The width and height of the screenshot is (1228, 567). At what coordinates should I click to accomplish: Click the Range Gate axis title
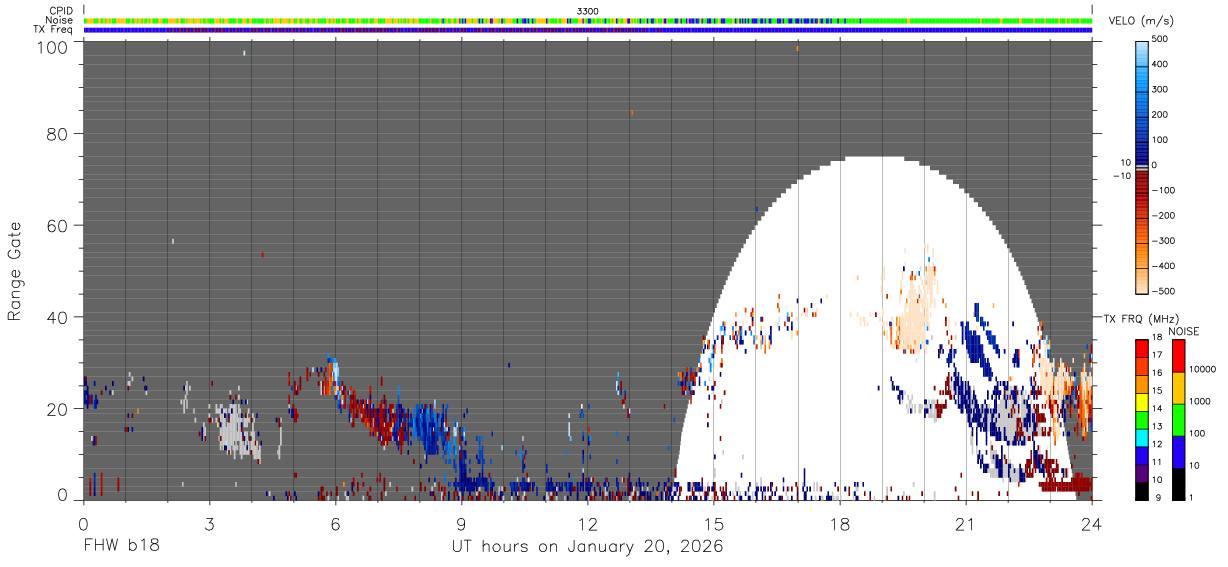tap(15, 271)
